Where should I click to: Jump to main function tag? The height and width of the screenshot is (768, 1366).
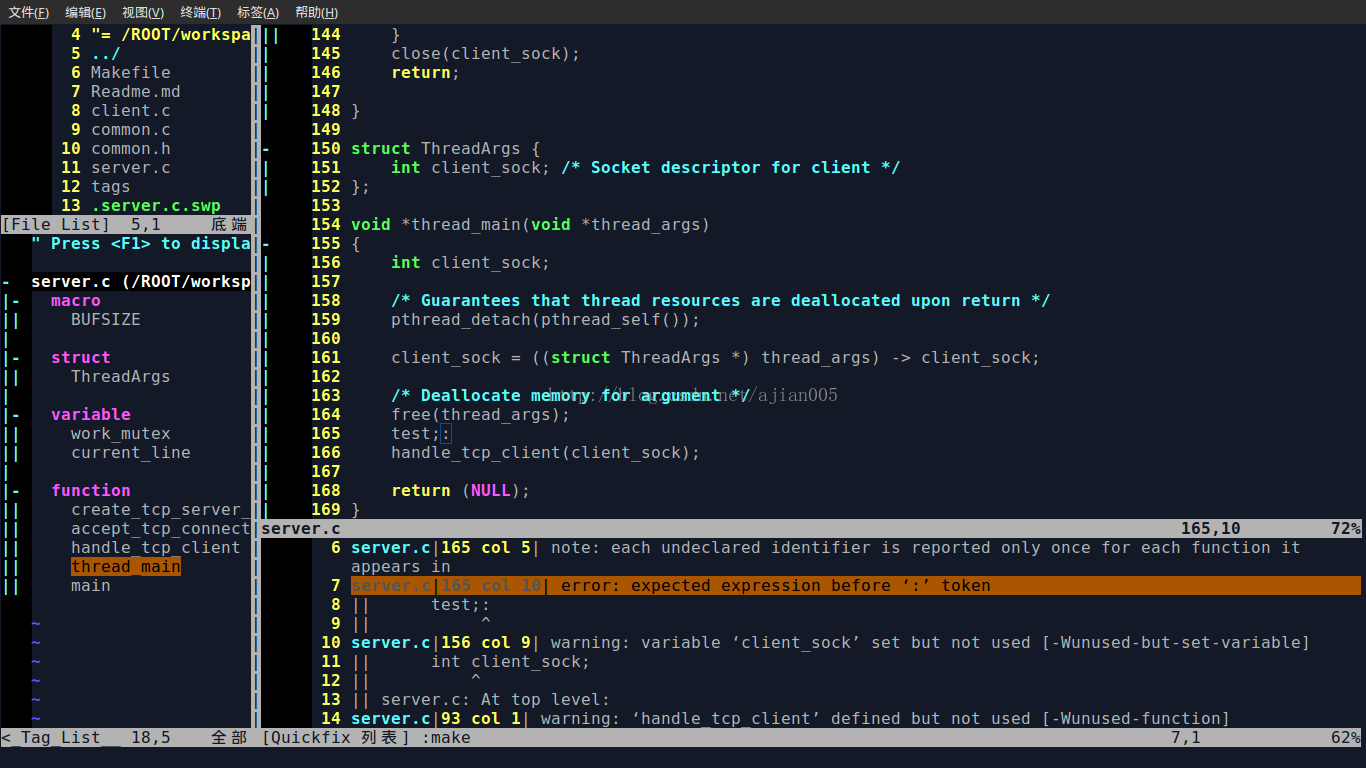pos(91,586)
